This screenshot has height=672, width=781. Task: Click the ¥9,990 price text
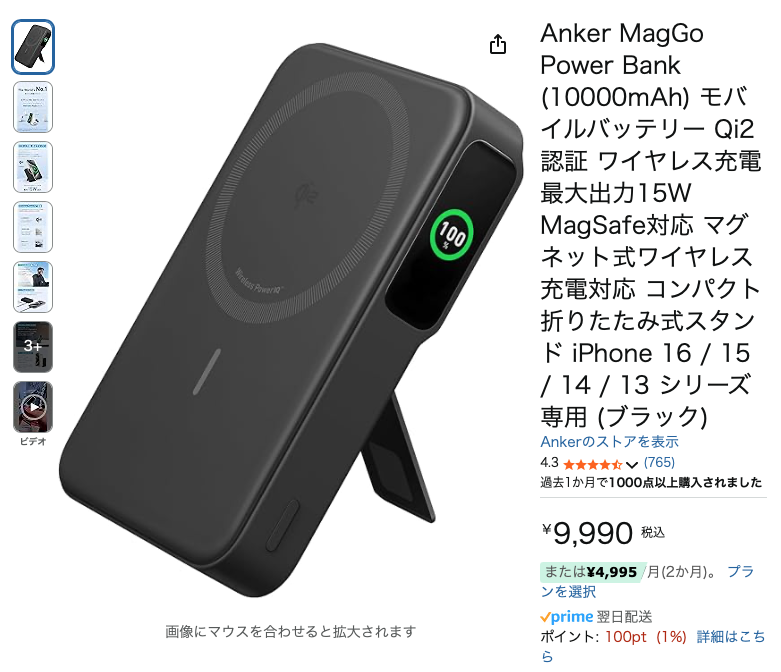(587, 534)
